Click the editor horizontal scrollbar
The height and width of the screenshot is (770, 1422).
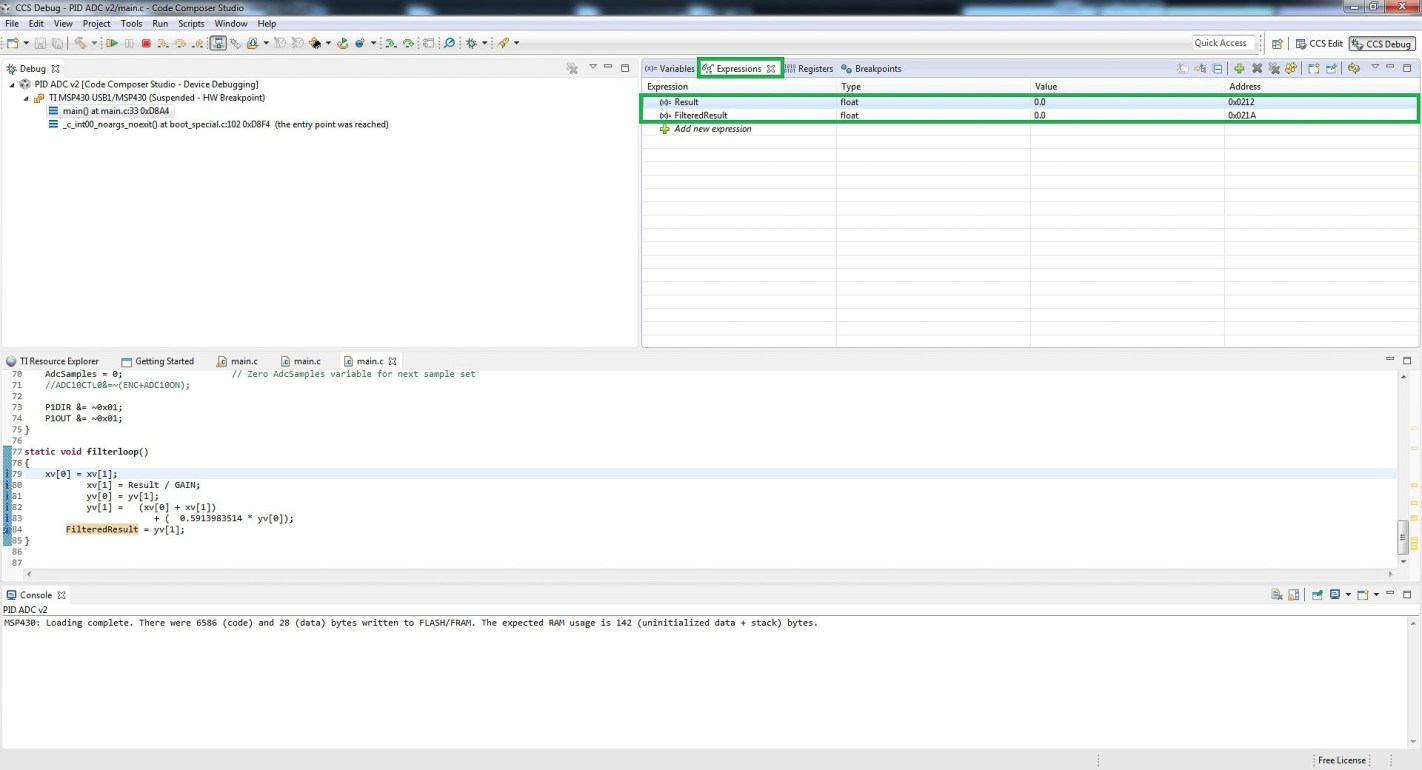pyautogui.click(x=700, y=574)
